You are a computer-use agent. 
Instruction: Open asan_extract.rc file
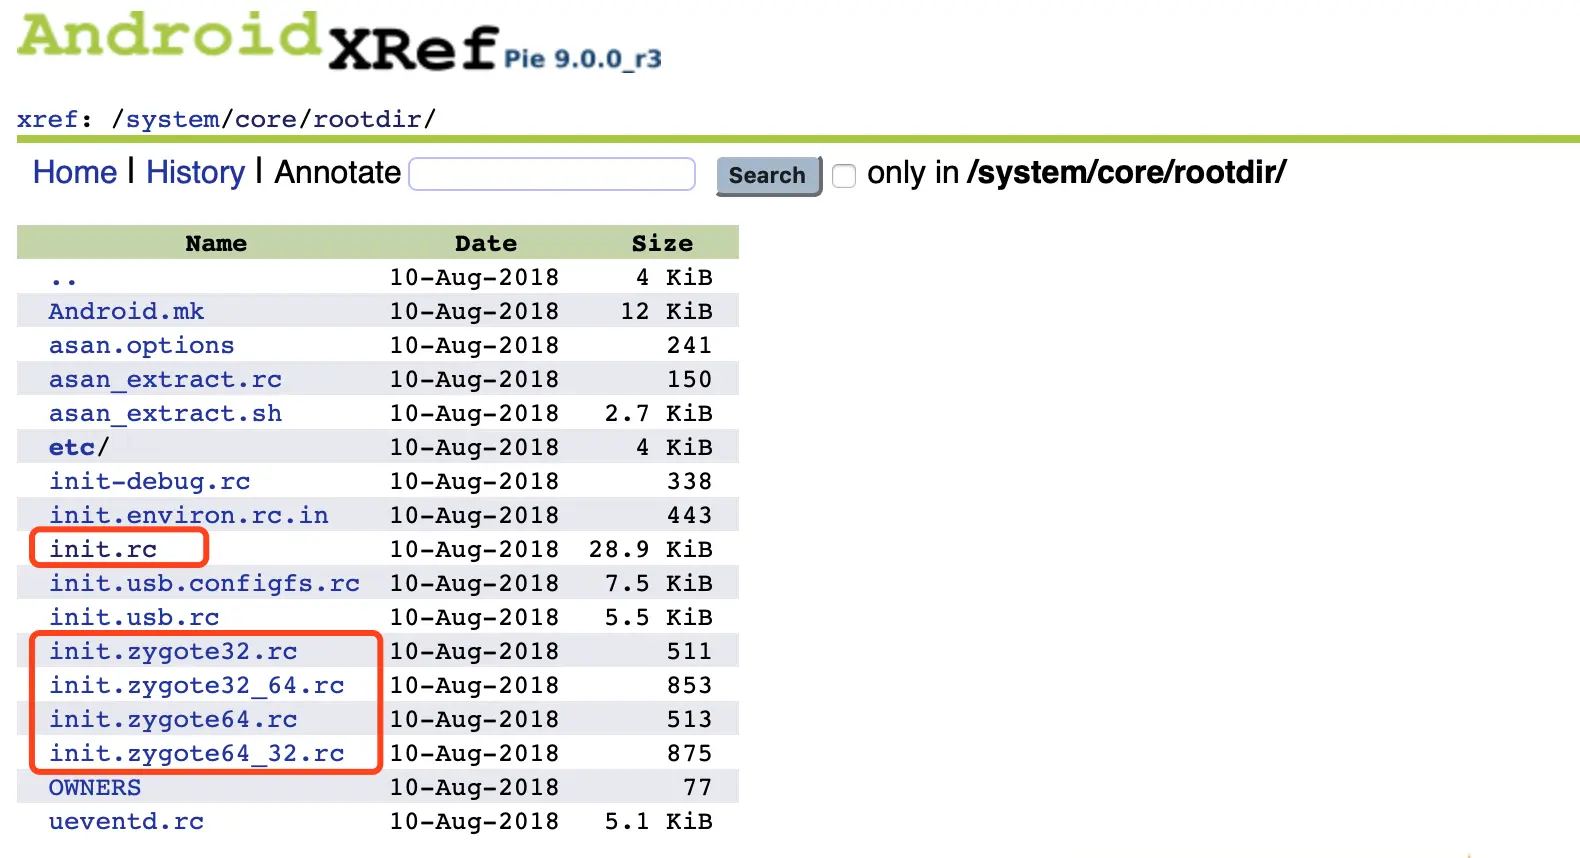click(165, 379)
